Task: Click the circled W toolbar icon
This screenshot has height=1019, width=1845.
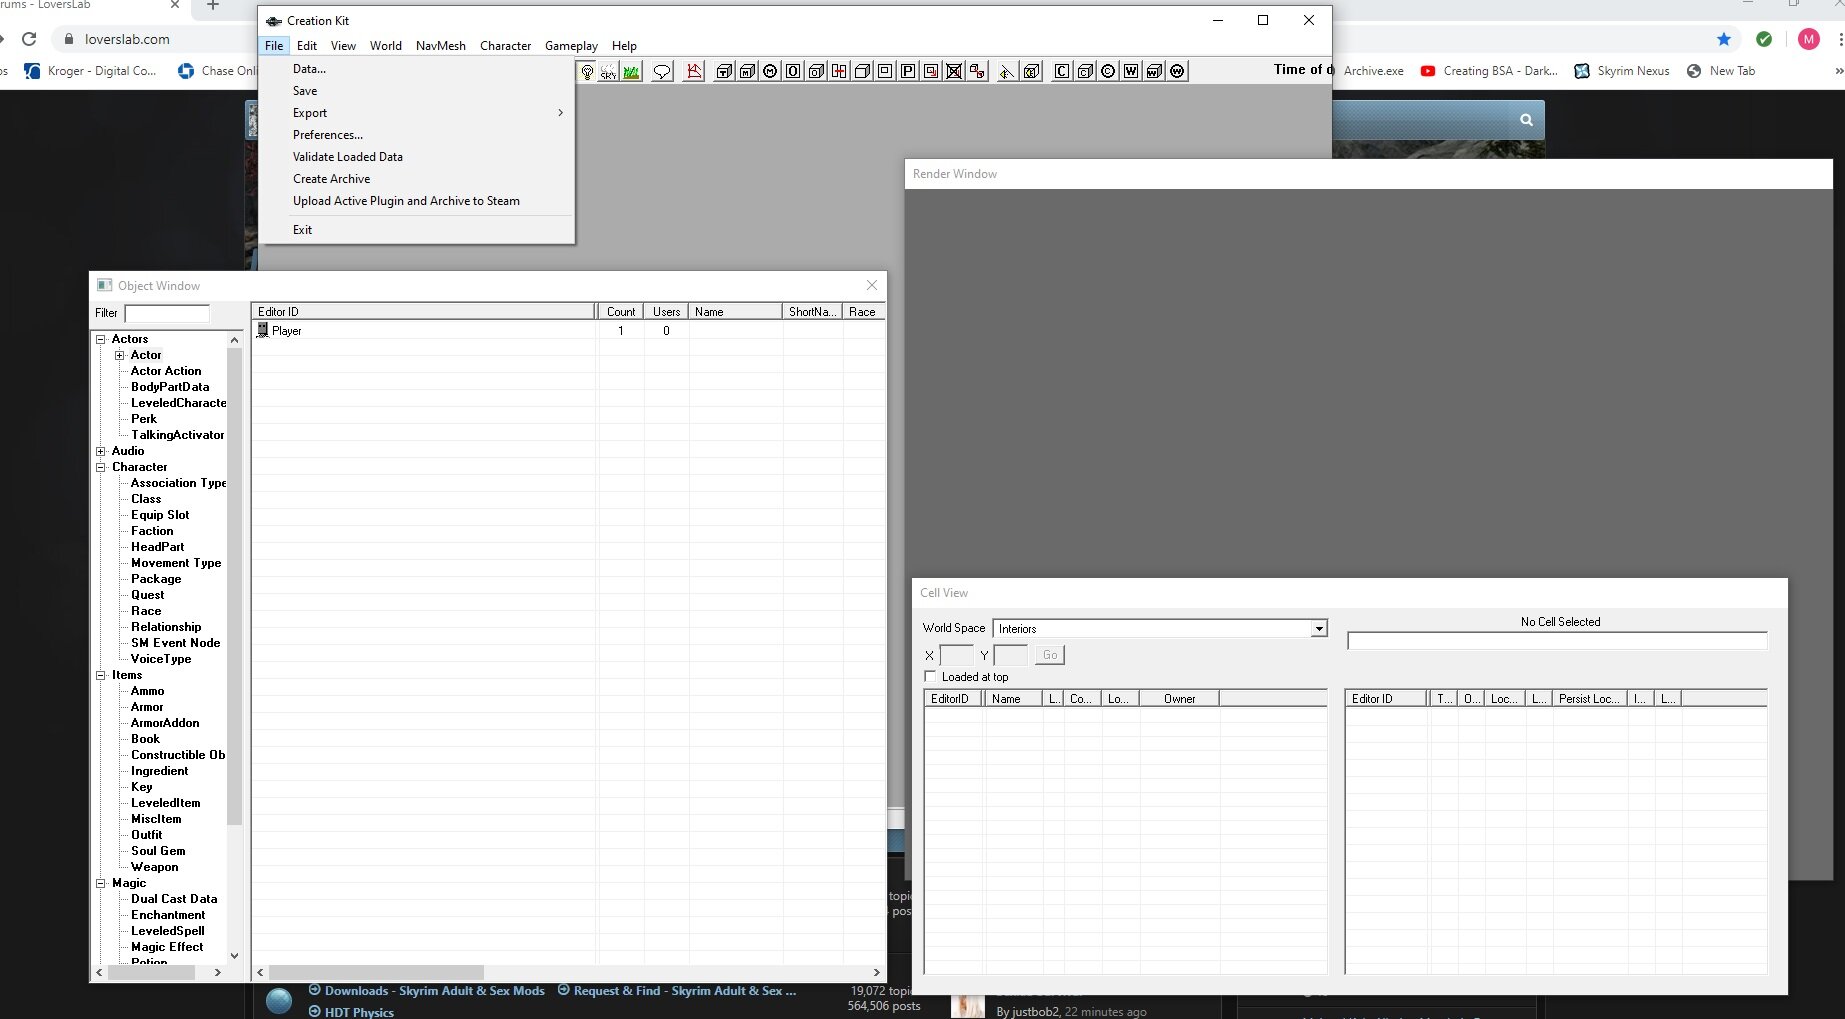Action: coord(1177,71)
